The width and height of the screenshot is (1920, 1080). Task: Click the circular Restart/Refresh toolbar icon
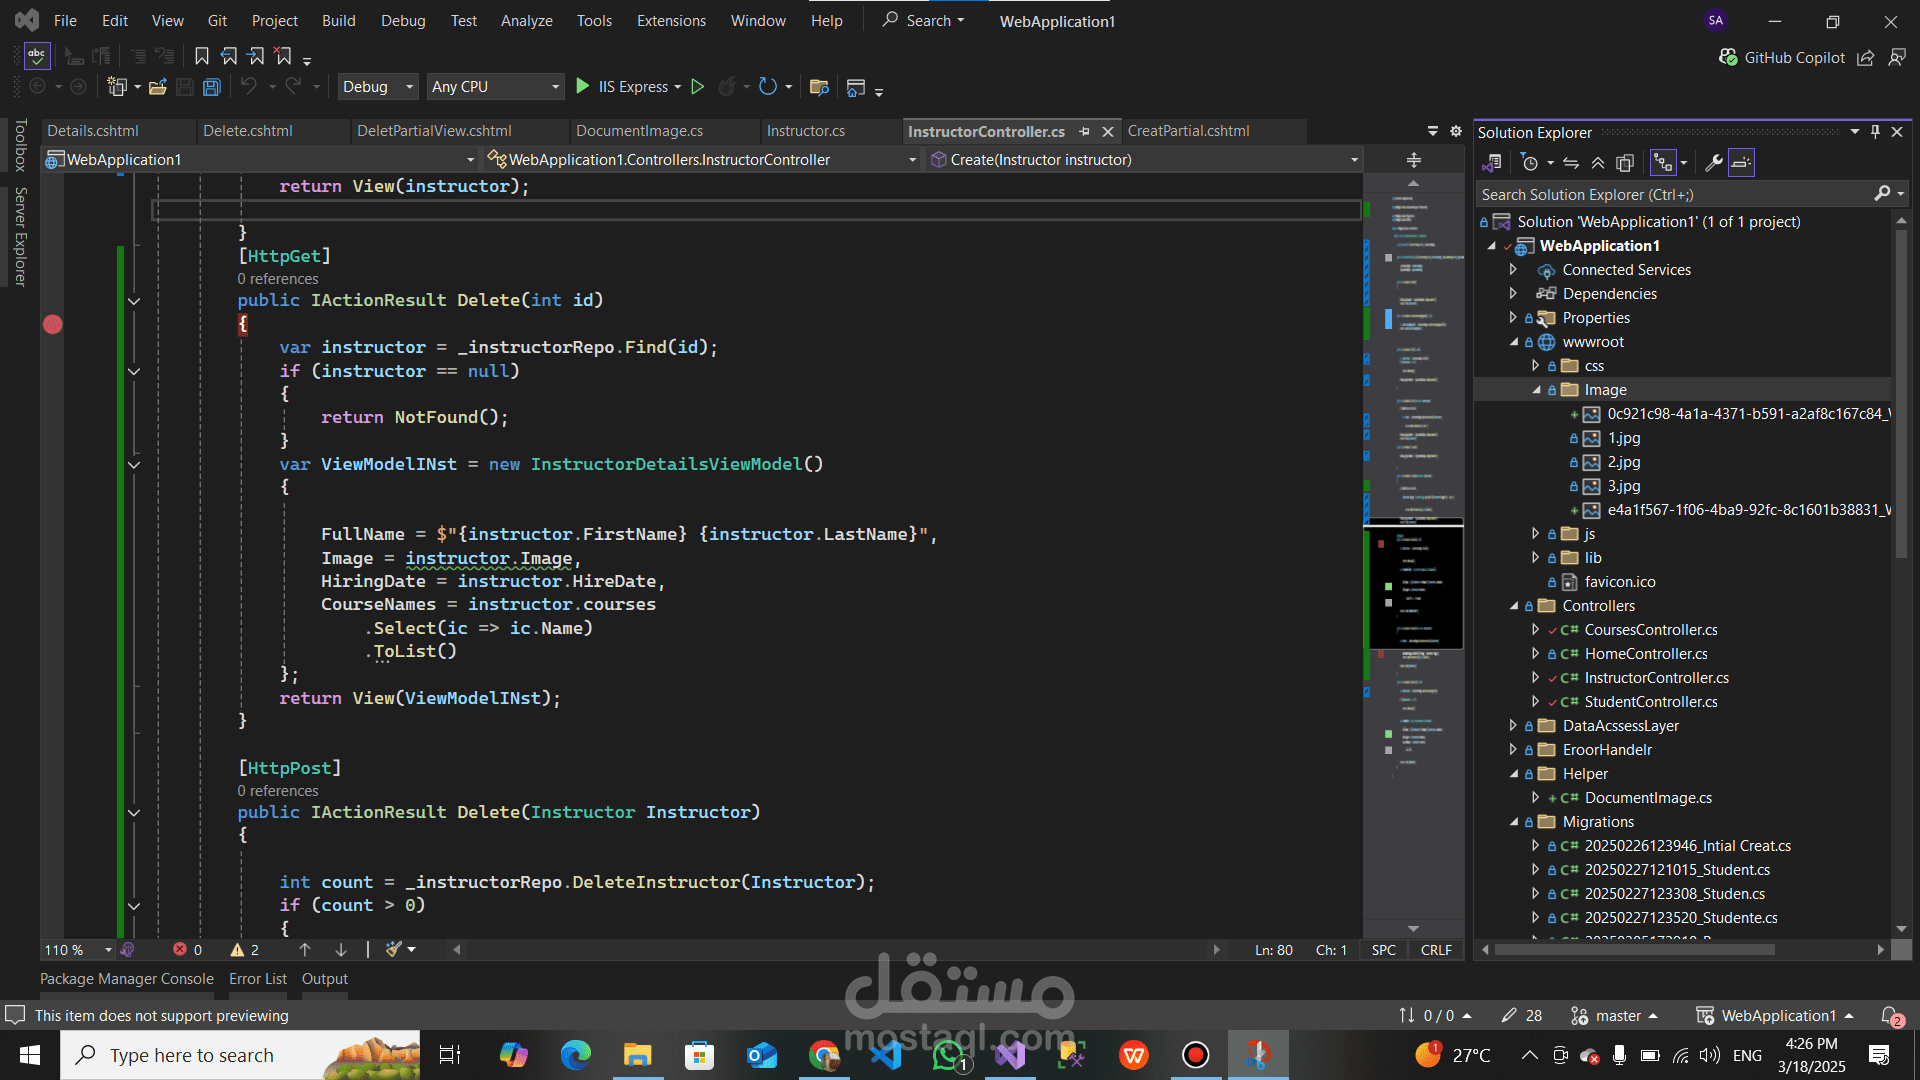click(x=768, y=87)
